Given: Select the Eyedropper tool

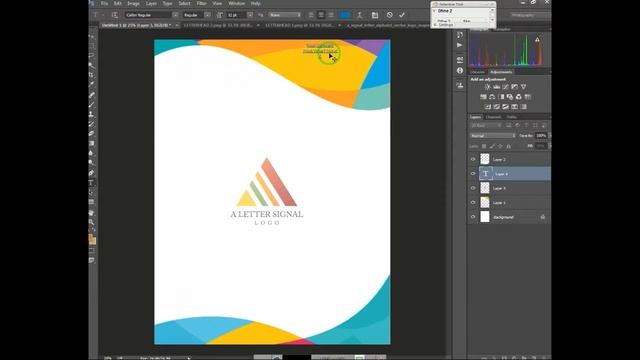Looking at the screenshot, I should [91, 84].
